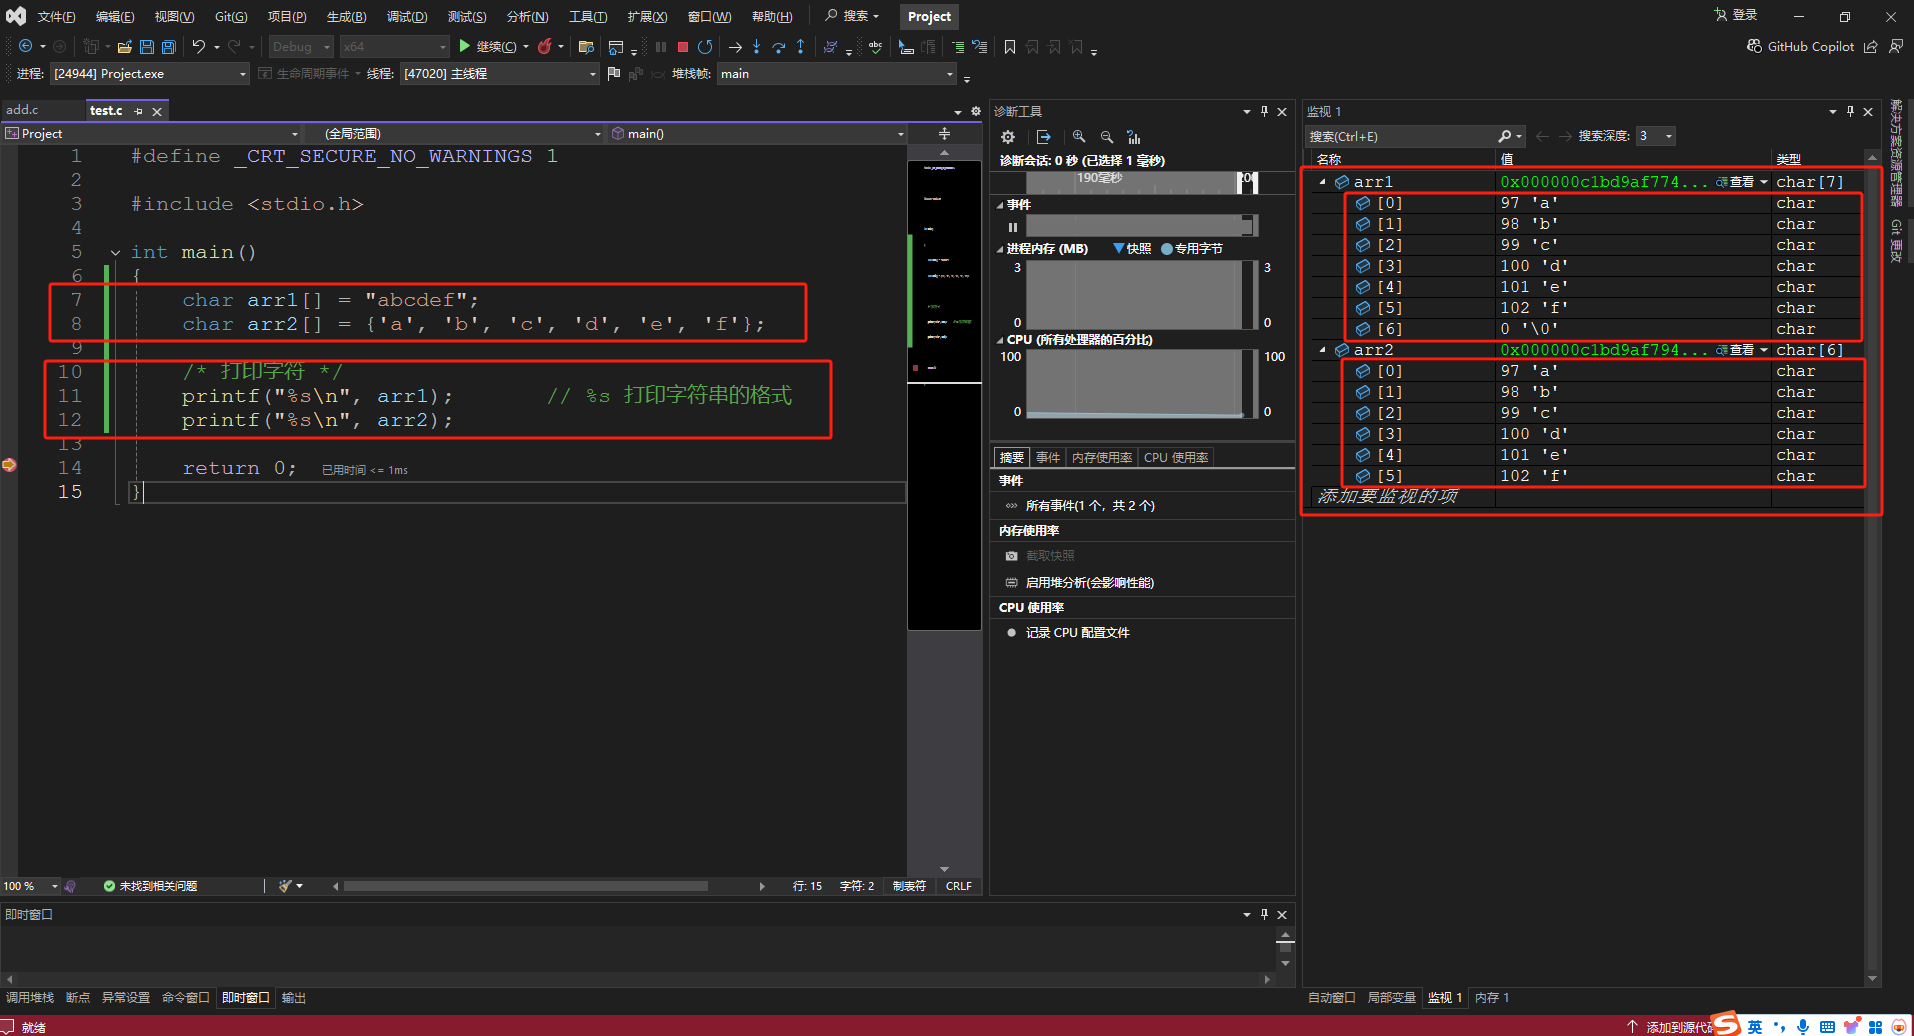Open diagnostic tools settings gear

pyautogui.click(x=1008, y=137)
